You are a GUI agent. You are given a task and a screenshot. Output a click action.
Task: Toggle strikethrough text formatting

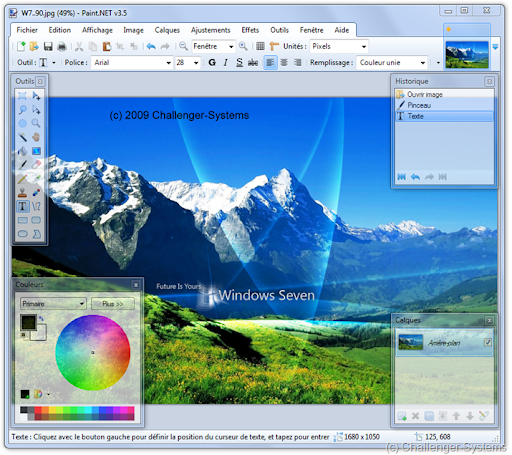tap(253, 62)
